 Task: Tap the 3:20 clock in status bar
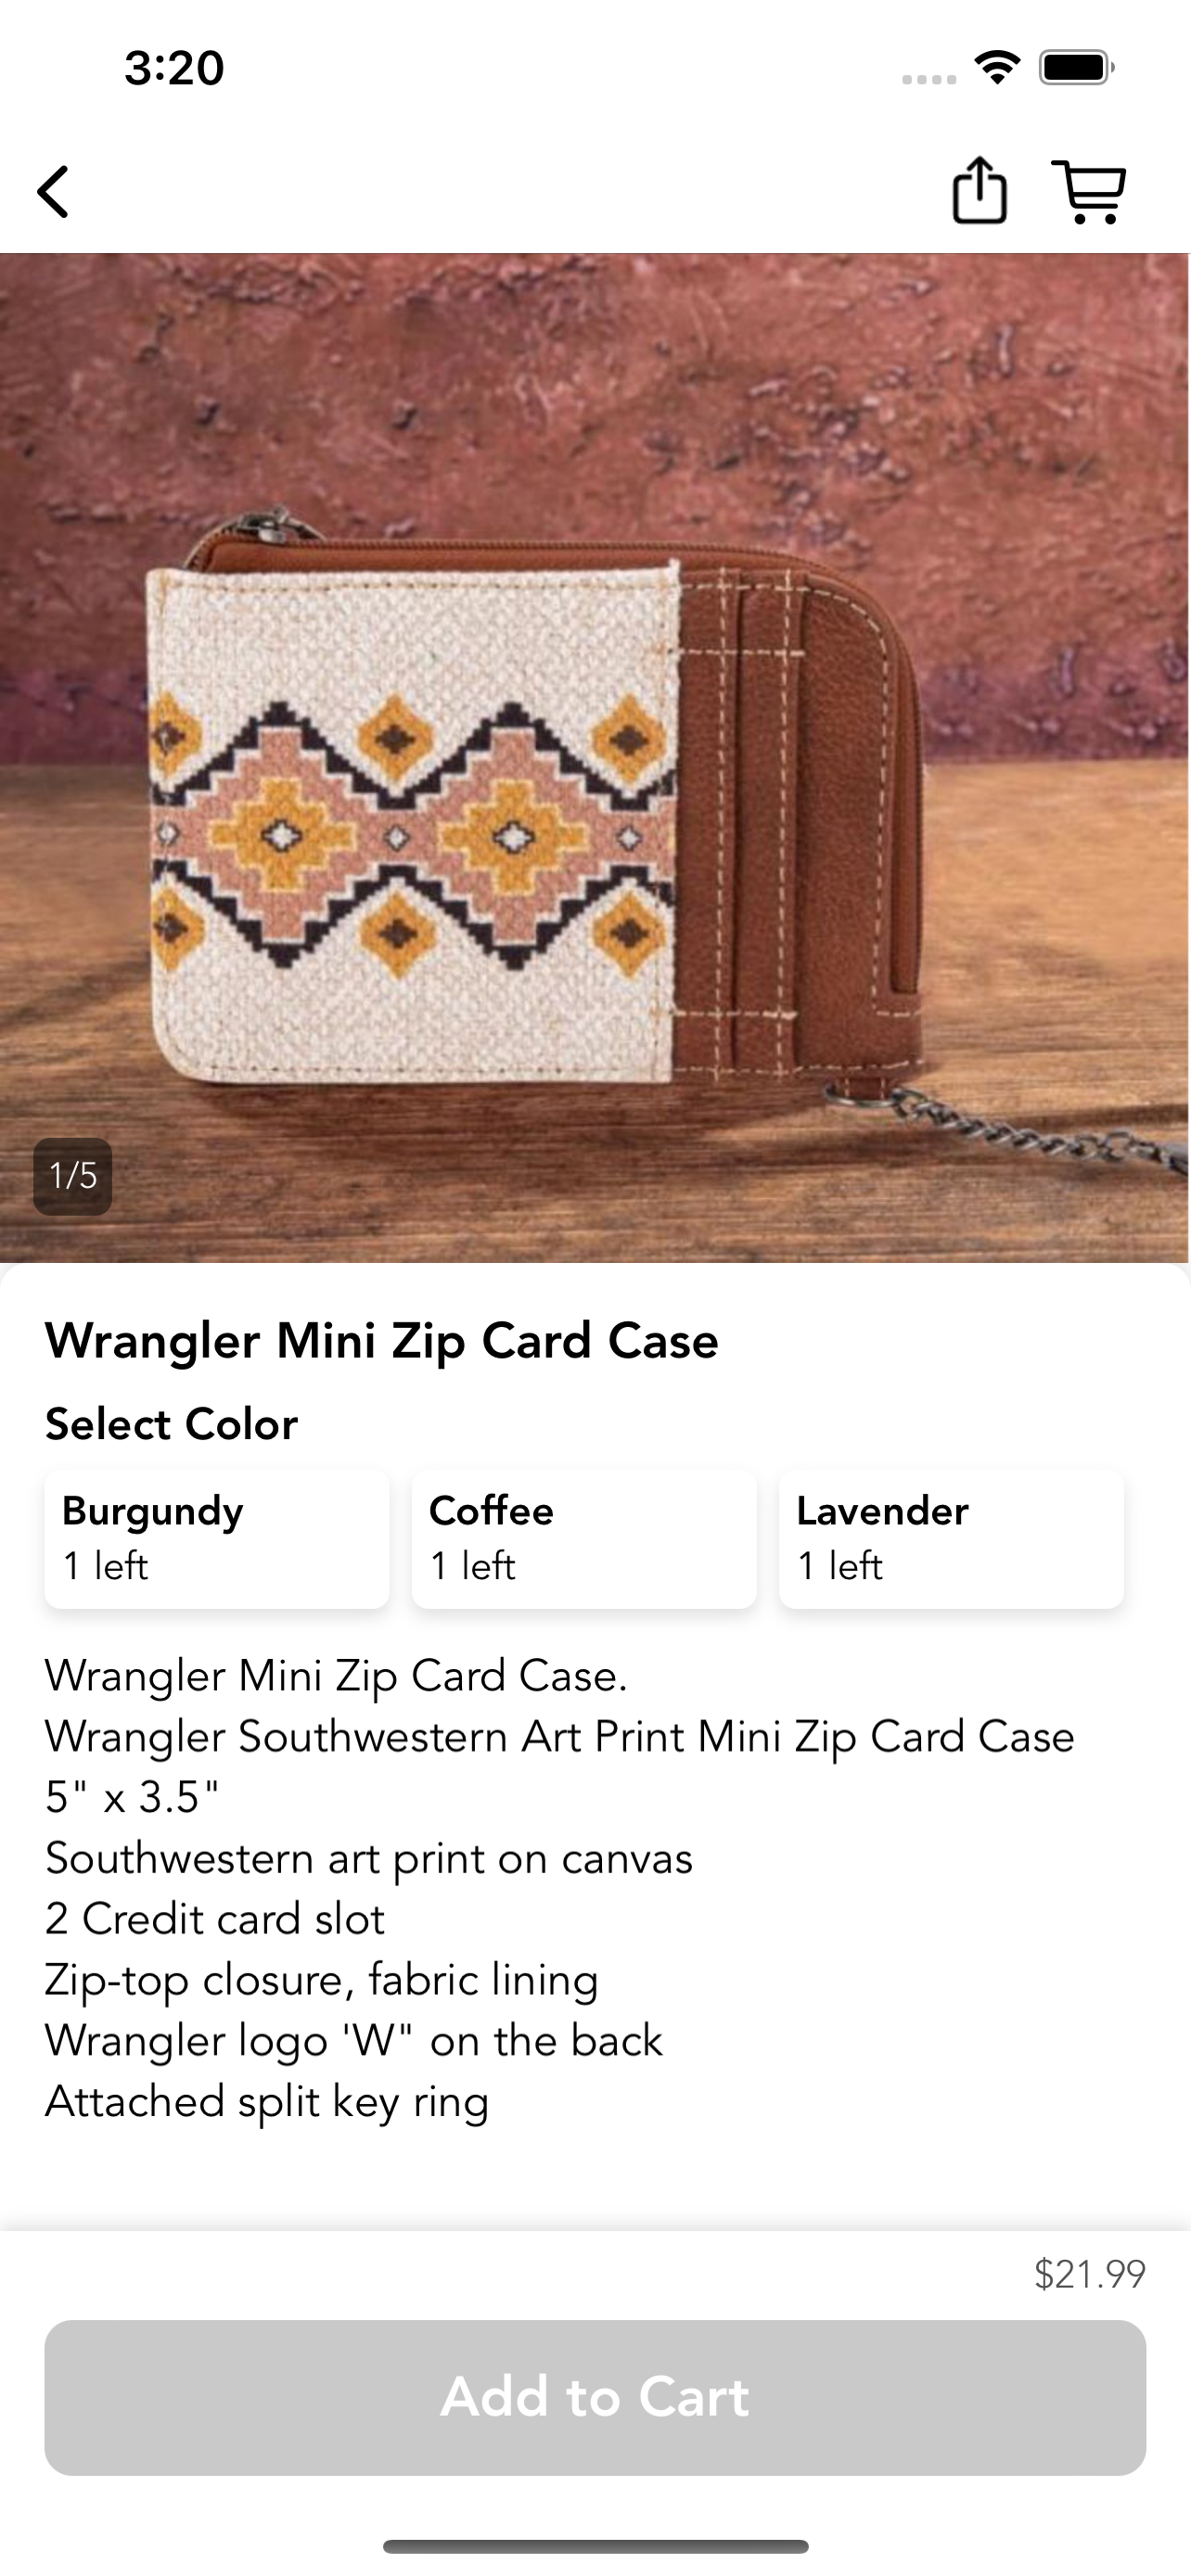click(174, 68)
